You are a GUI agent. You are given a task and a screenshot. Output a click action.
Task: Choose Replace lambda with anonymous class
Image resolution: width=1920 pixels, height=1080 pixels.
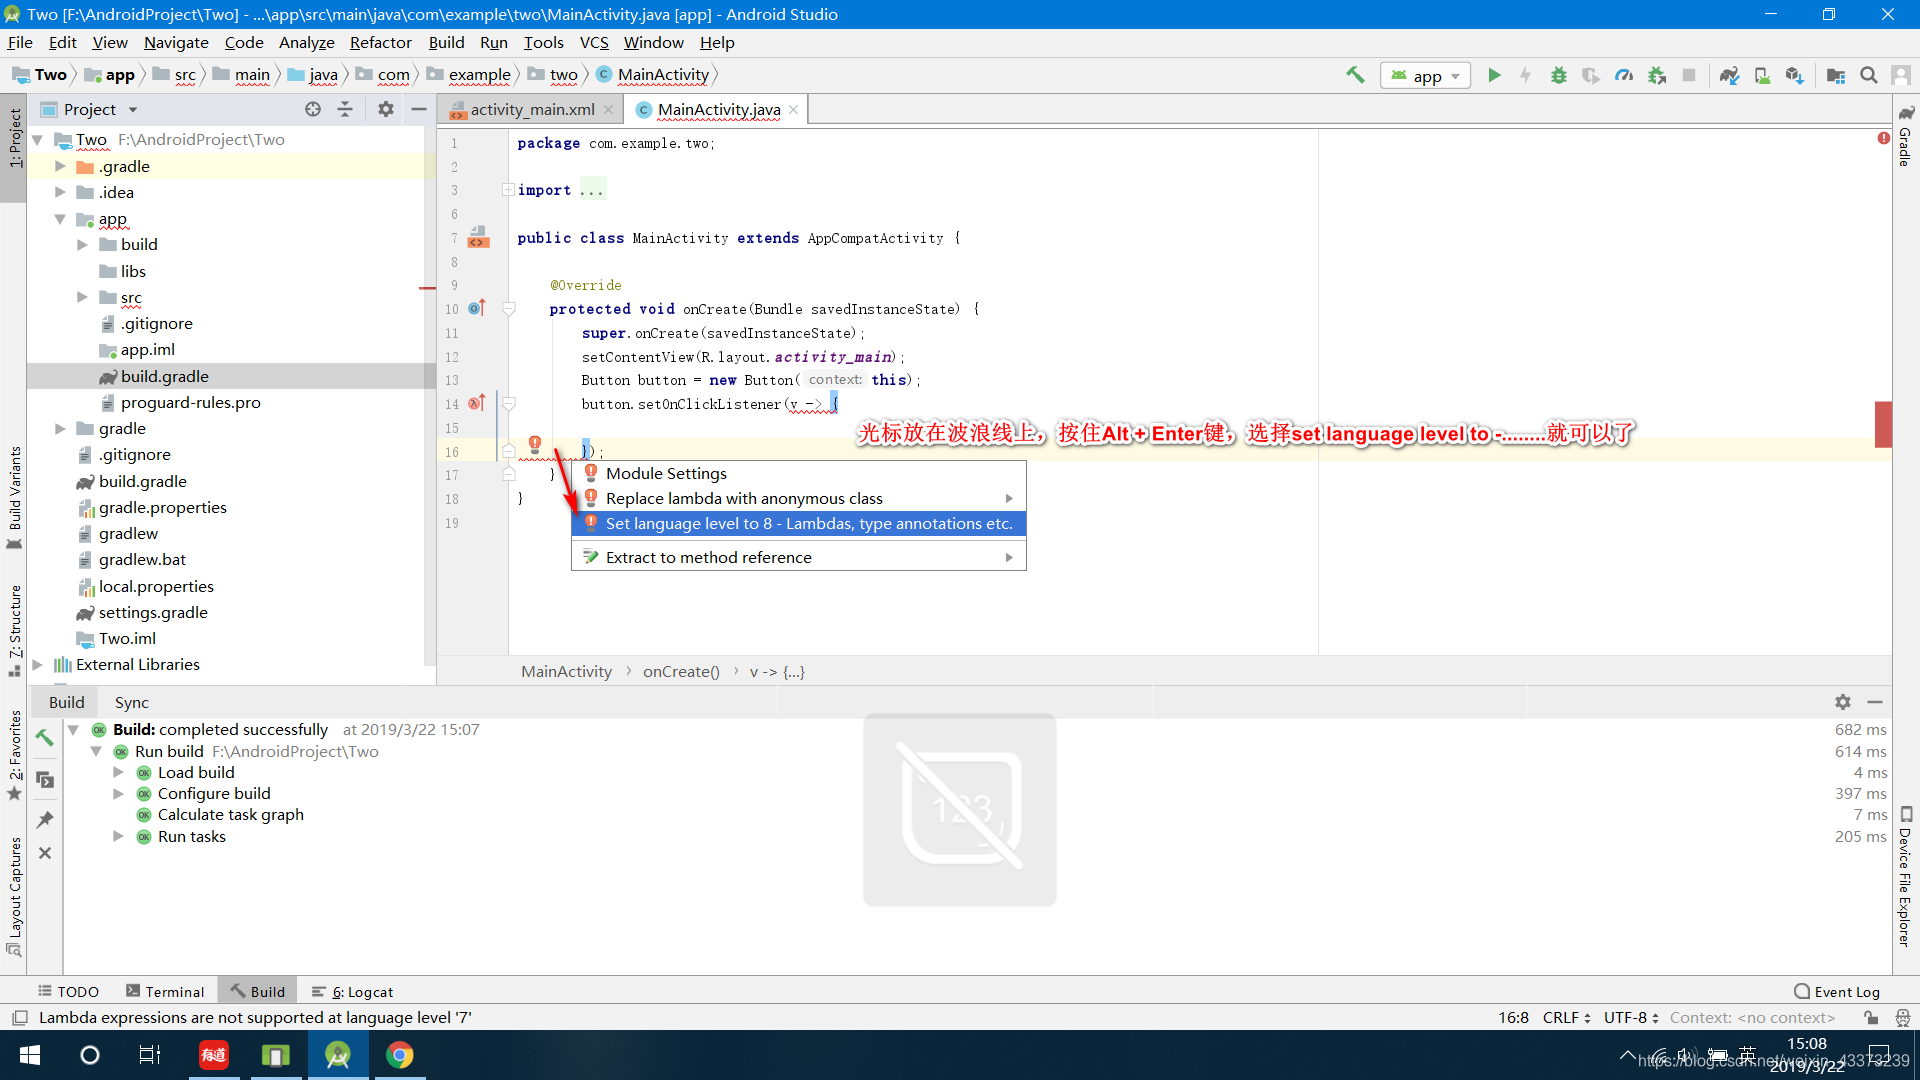799,498
